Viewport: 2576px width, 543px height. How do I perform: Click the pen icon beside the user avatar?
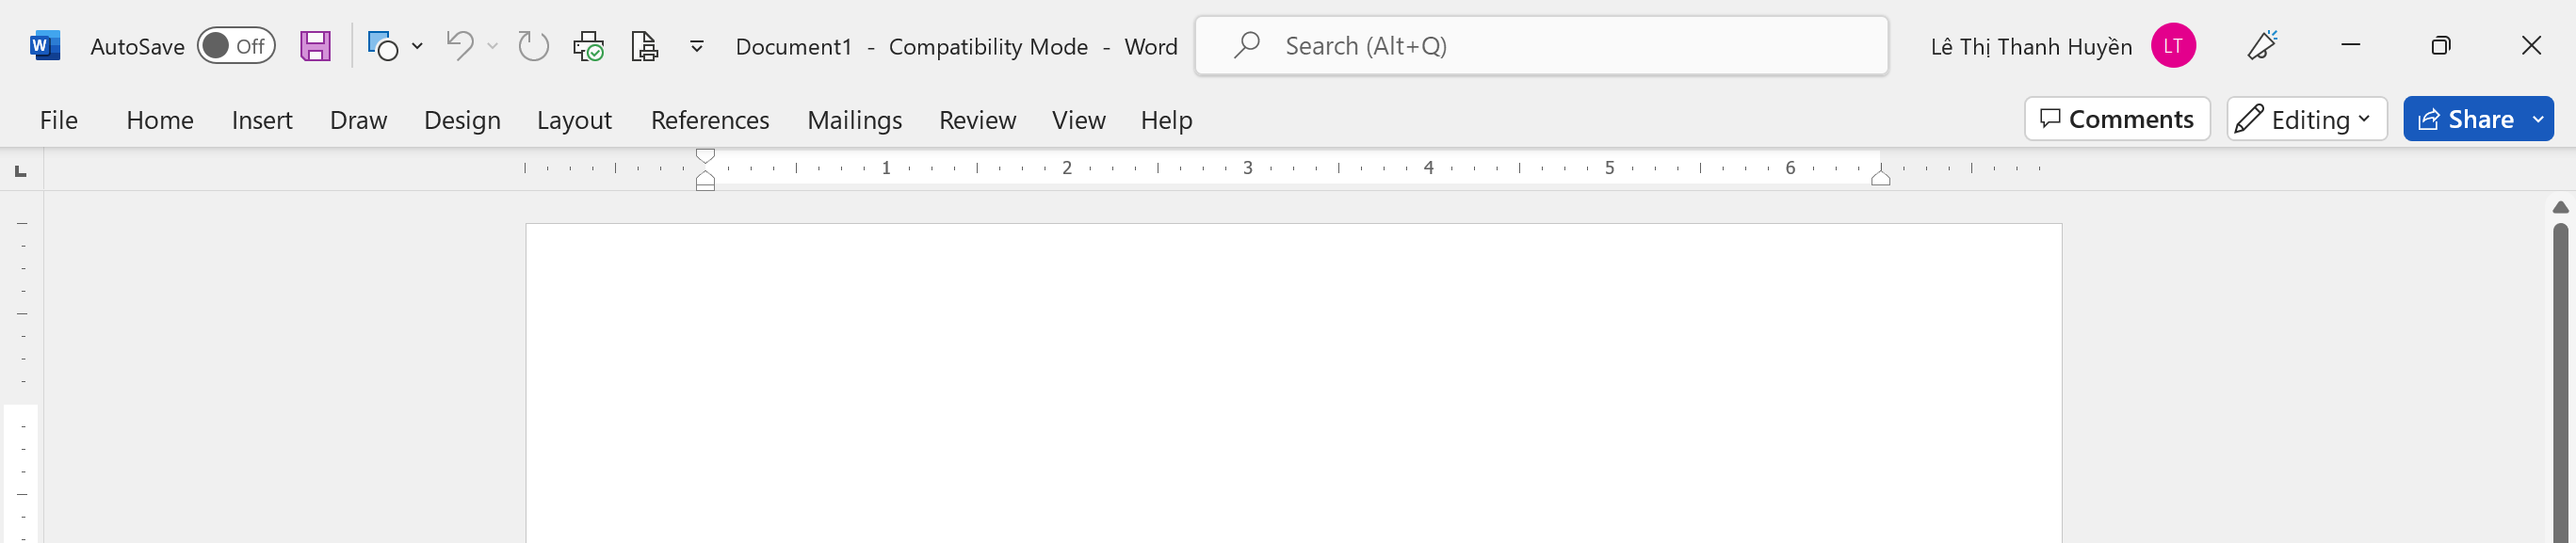point(2262,46)
